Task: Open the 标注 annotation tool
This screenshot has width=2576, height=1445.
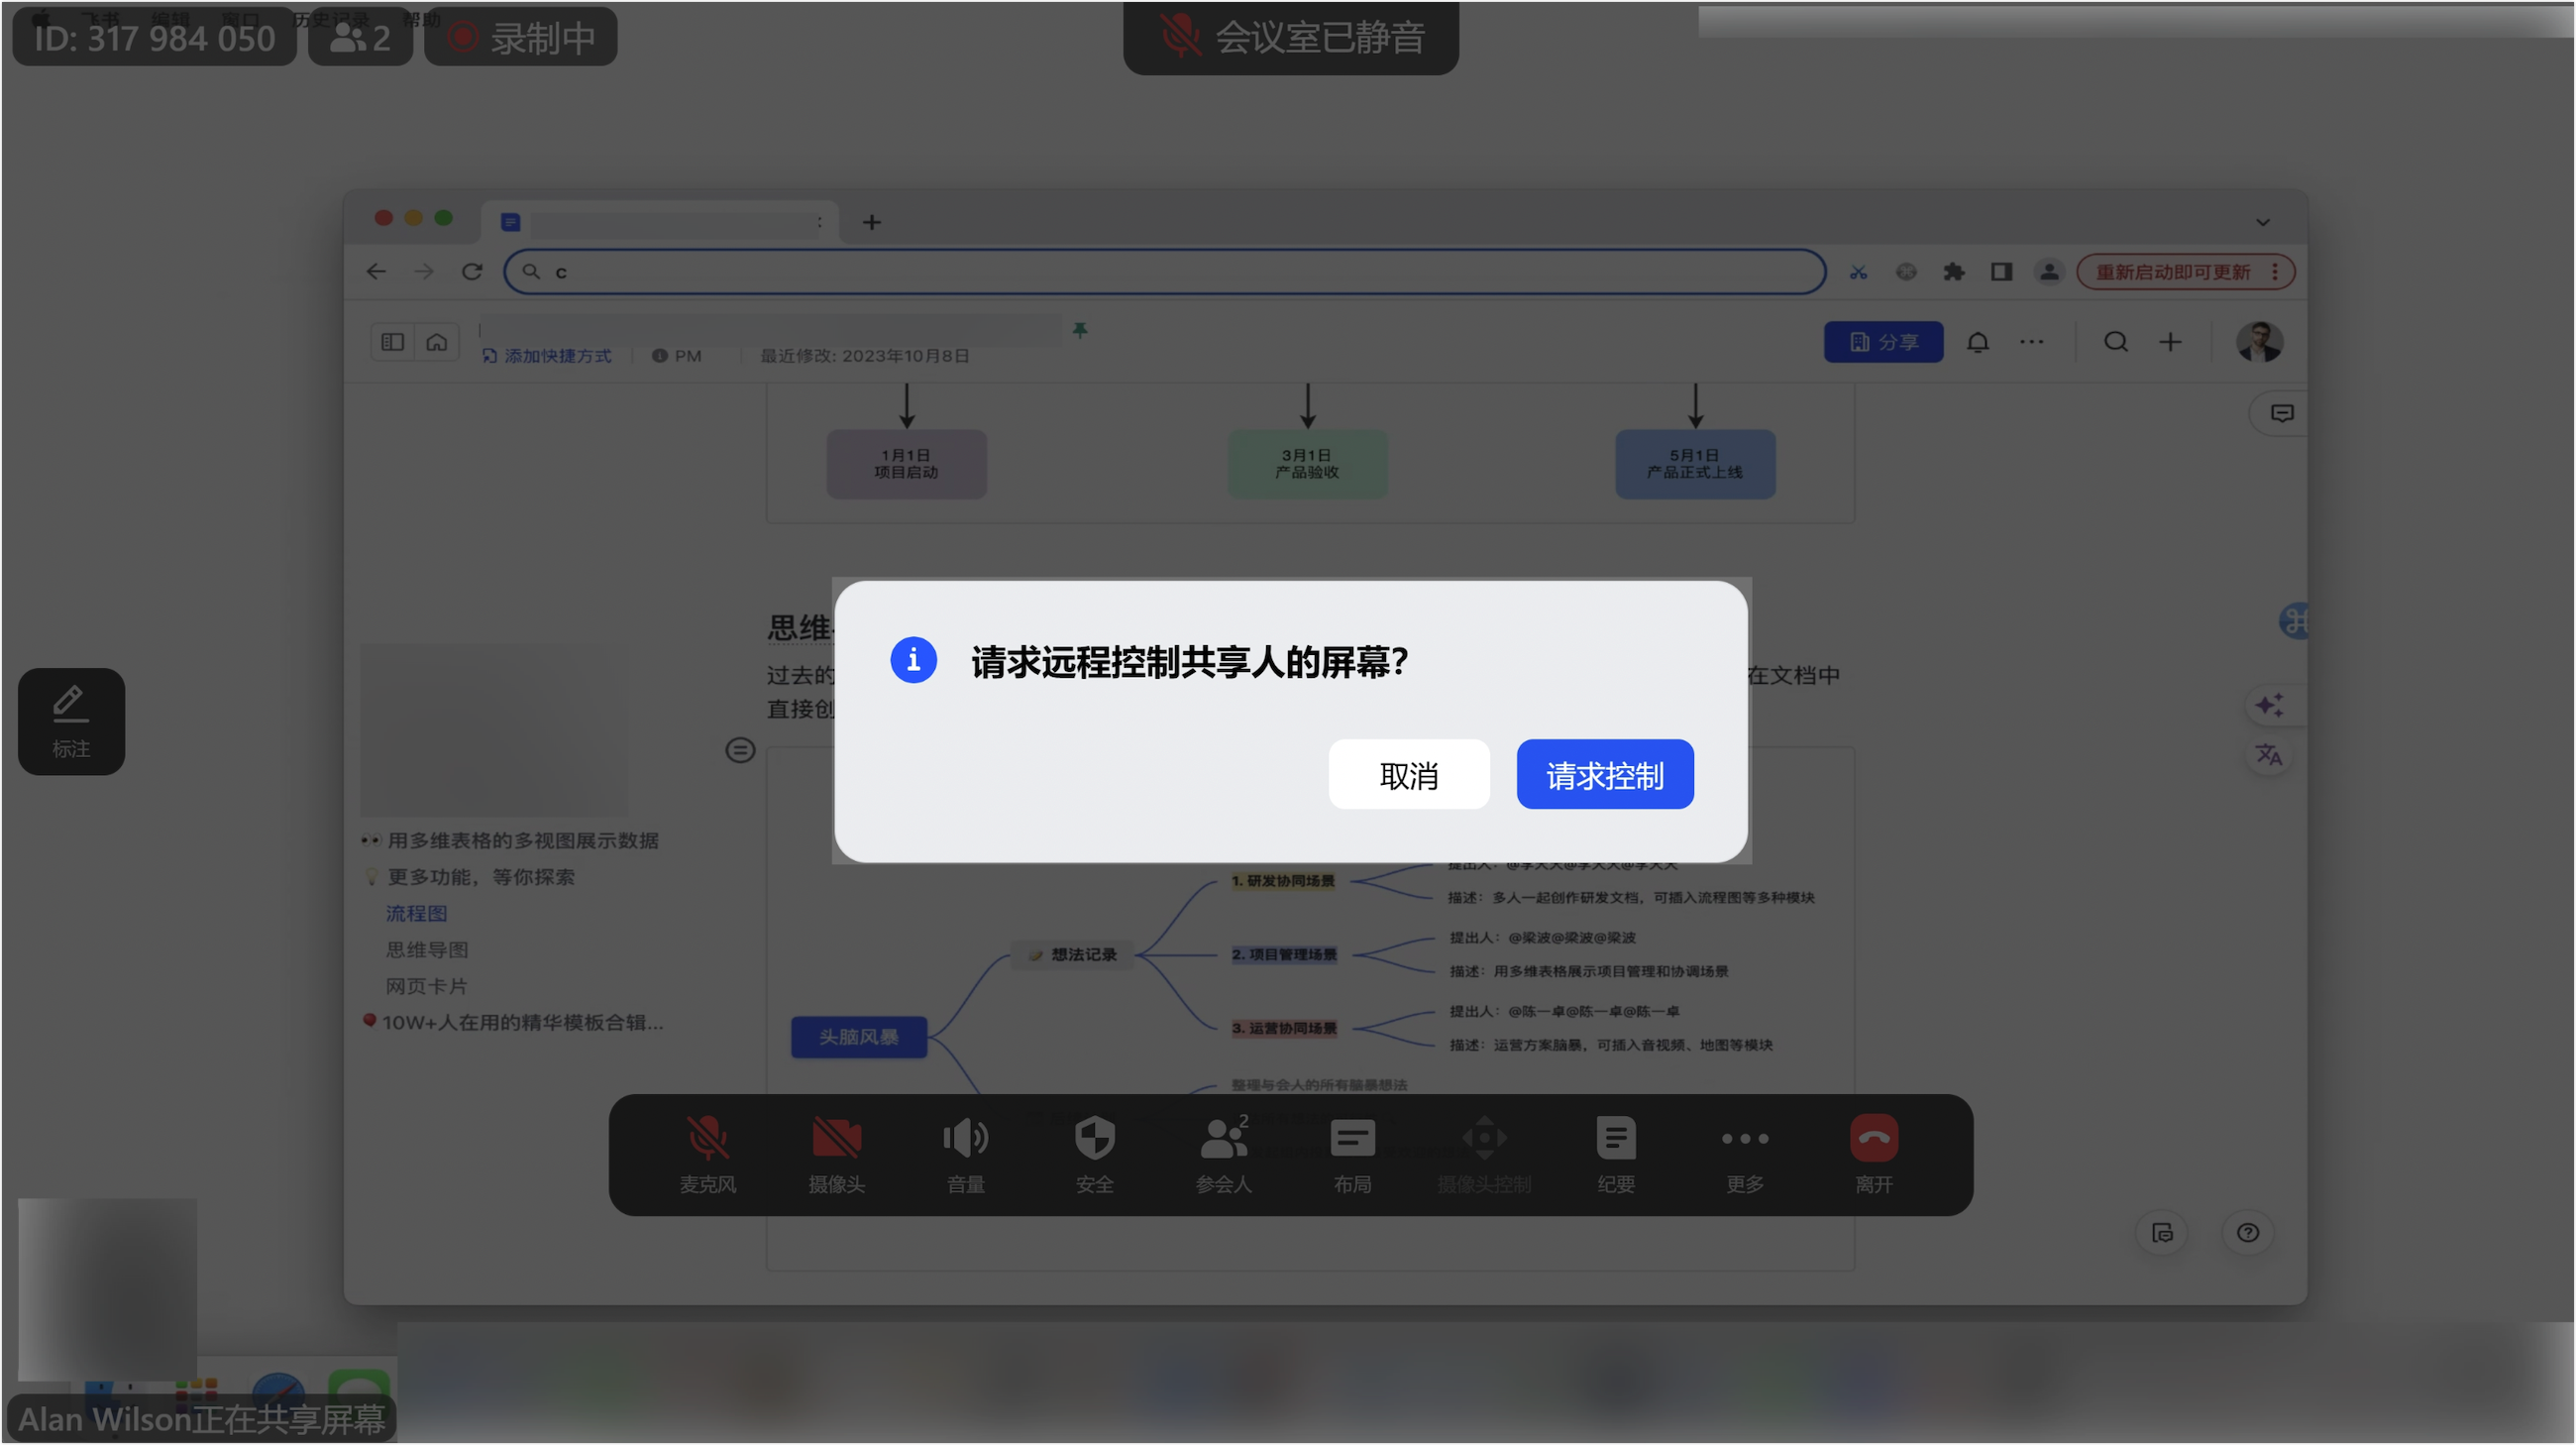Action: (x=71, y=721)
